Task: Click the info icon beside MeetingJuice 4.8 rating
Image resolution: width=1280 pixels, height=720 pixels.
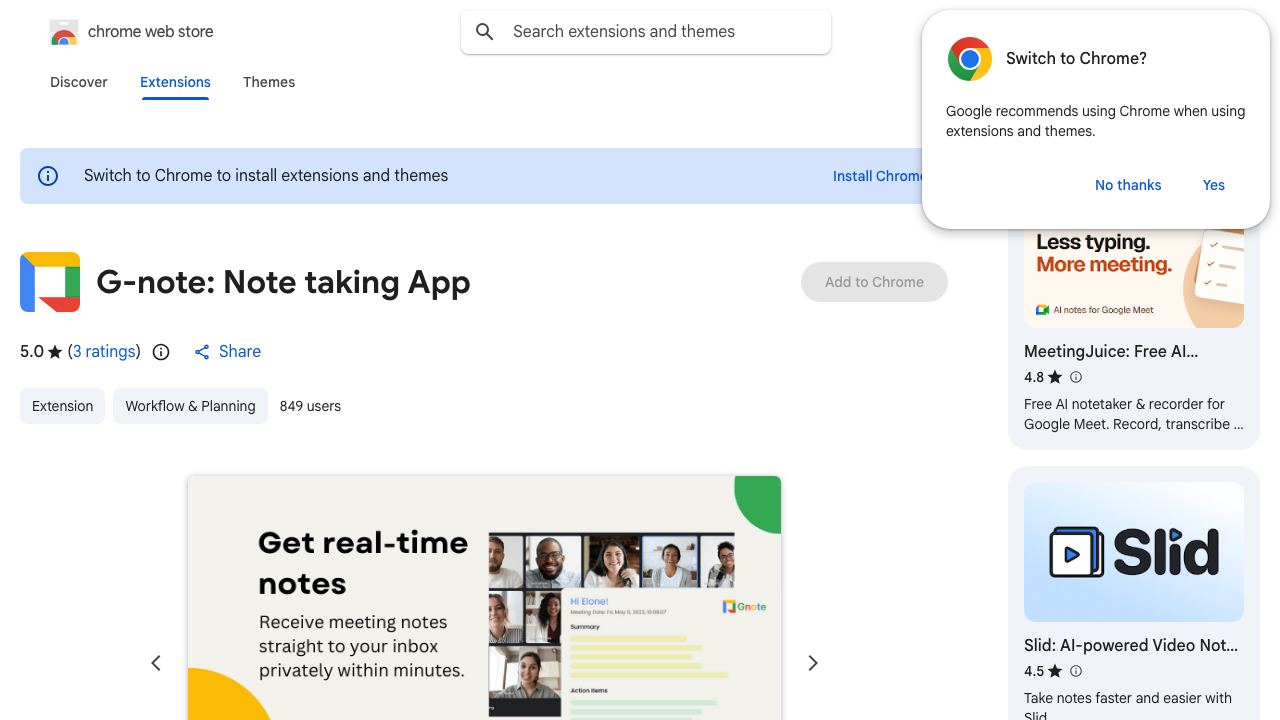Action: [1076, 377]
